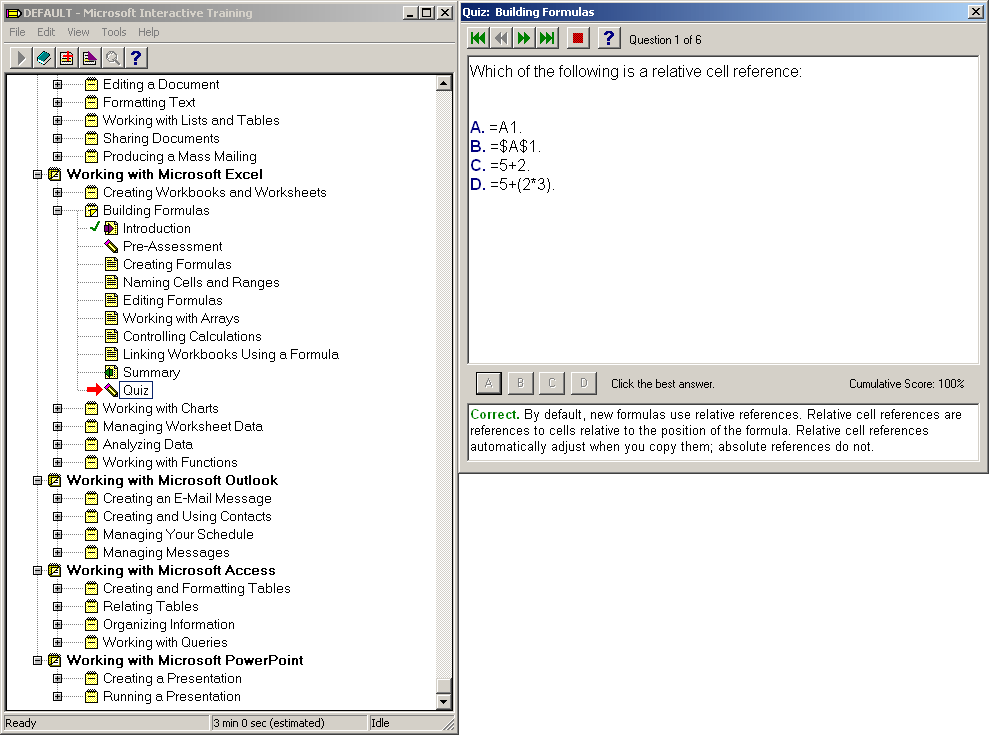This screenshot has width=989, height=735.
Task: Select answer option A. =A1
Action: click(496, 127)
